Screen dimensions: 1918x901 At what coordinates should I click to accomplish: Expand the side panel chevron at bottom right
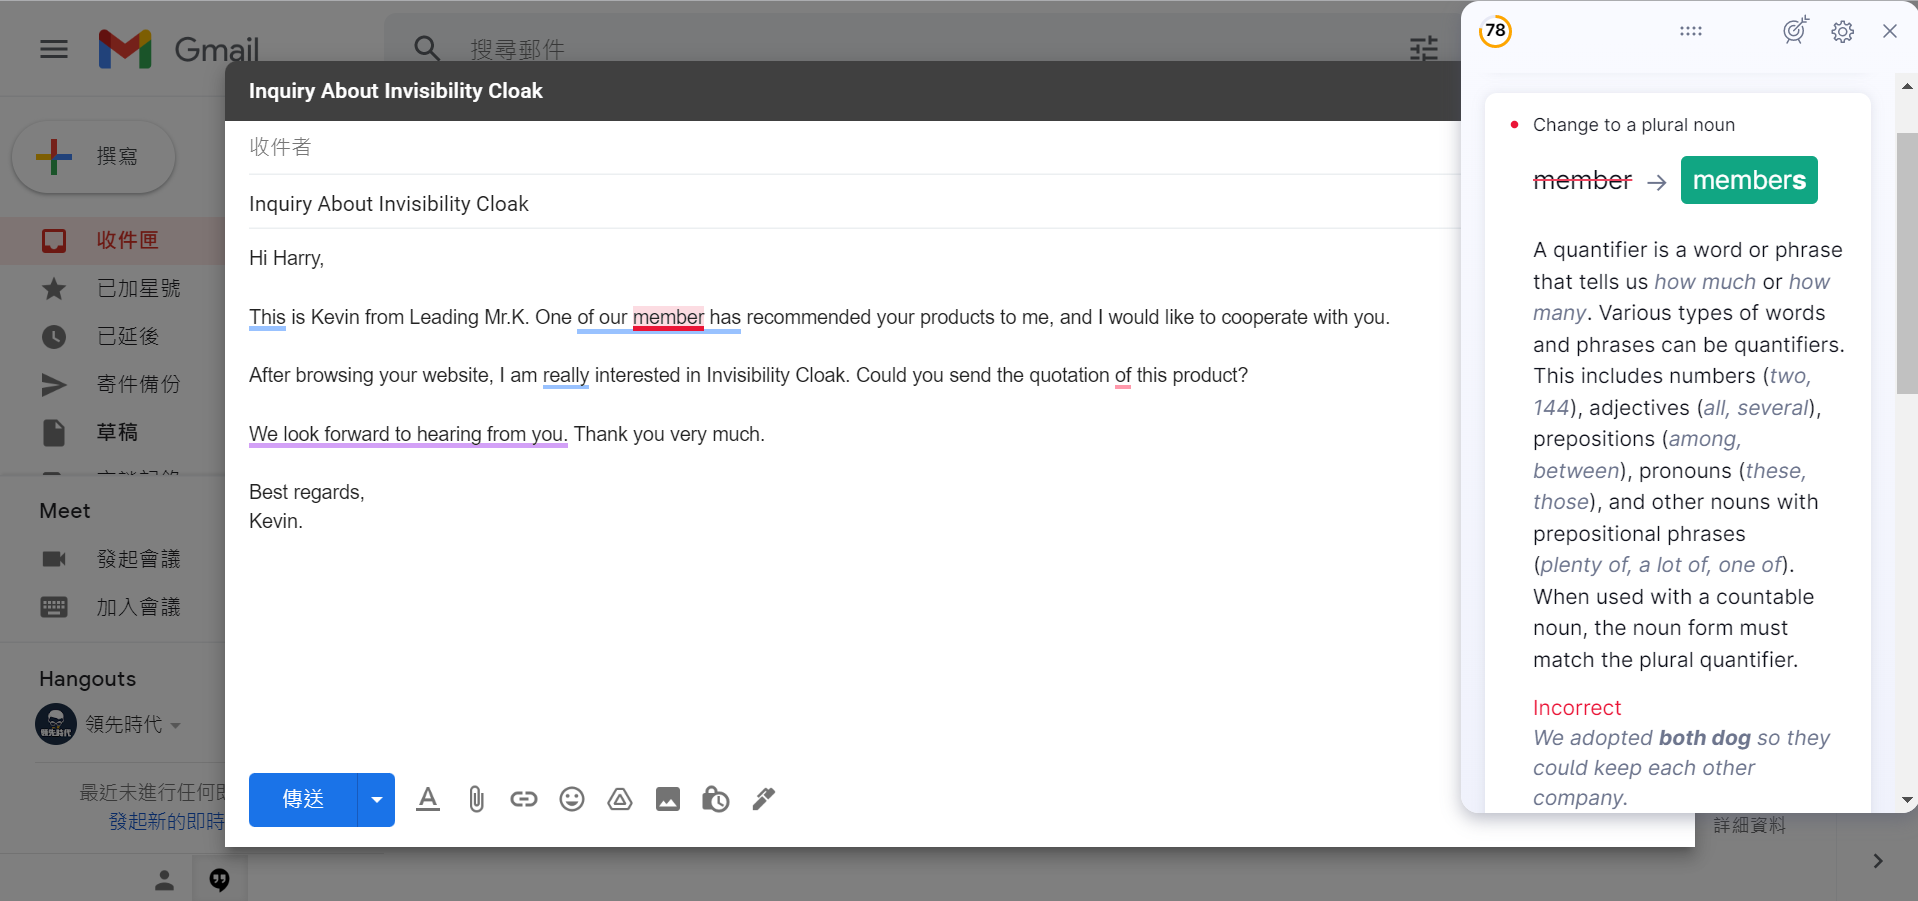pyautogui.click(x=1878, y=861)
